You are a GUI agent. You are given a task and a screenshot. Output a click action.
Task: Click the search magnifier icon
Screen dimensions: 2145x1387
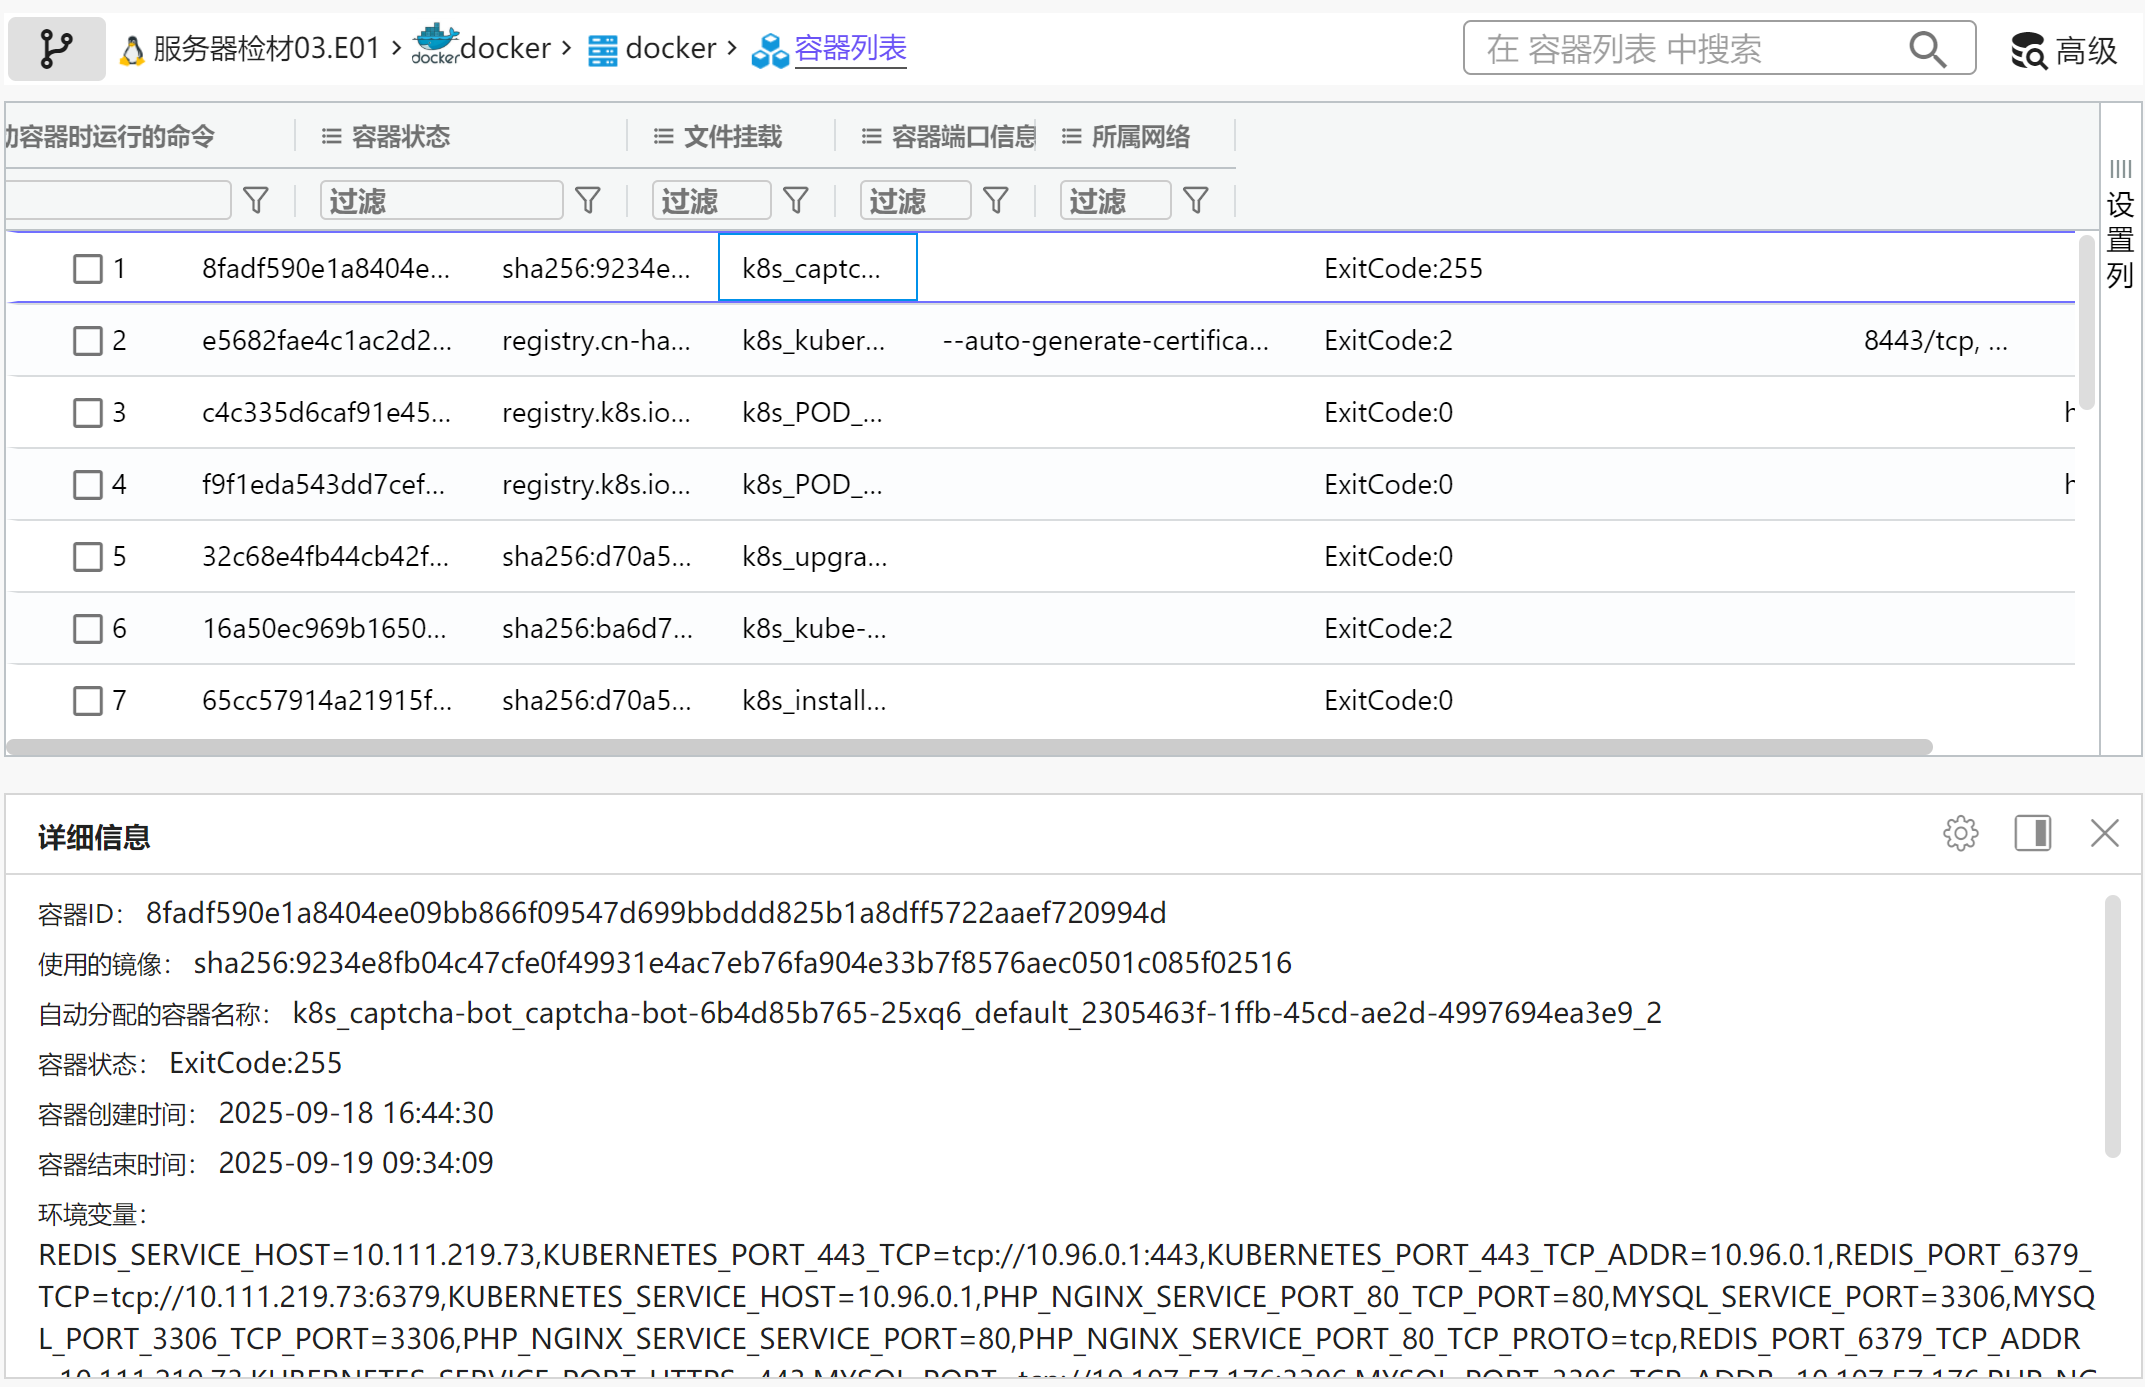coord(1927,48)
